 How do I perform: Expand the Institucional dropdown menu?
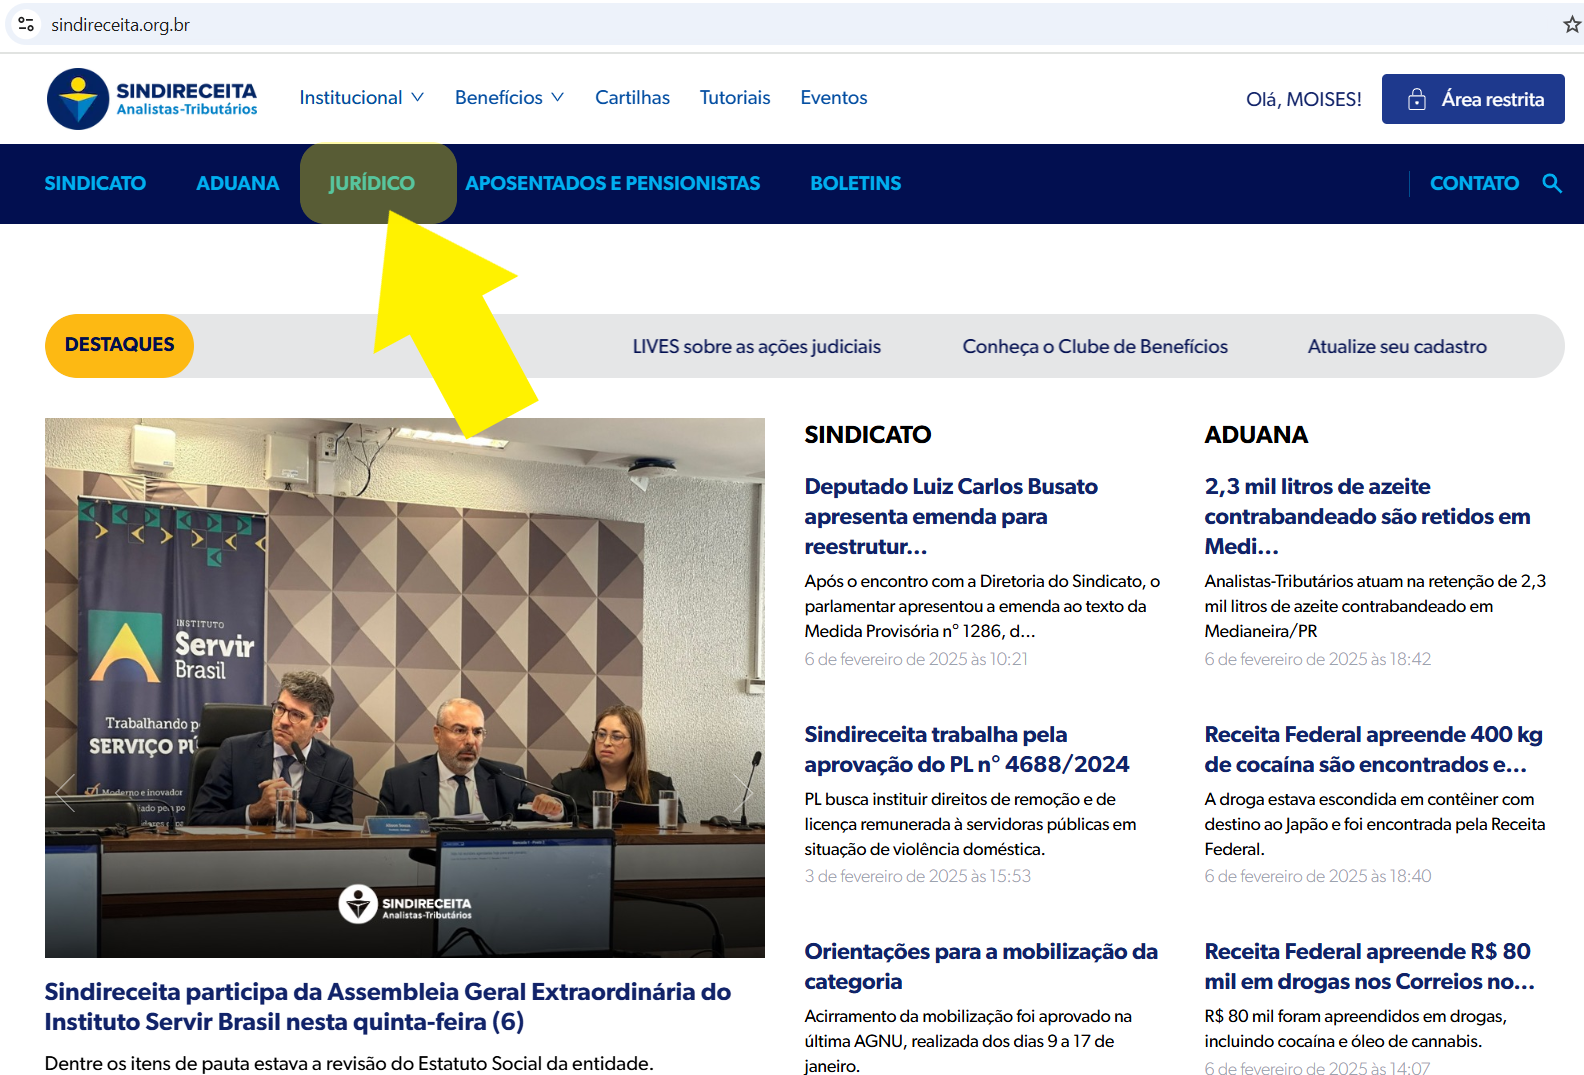click(361, 98)
